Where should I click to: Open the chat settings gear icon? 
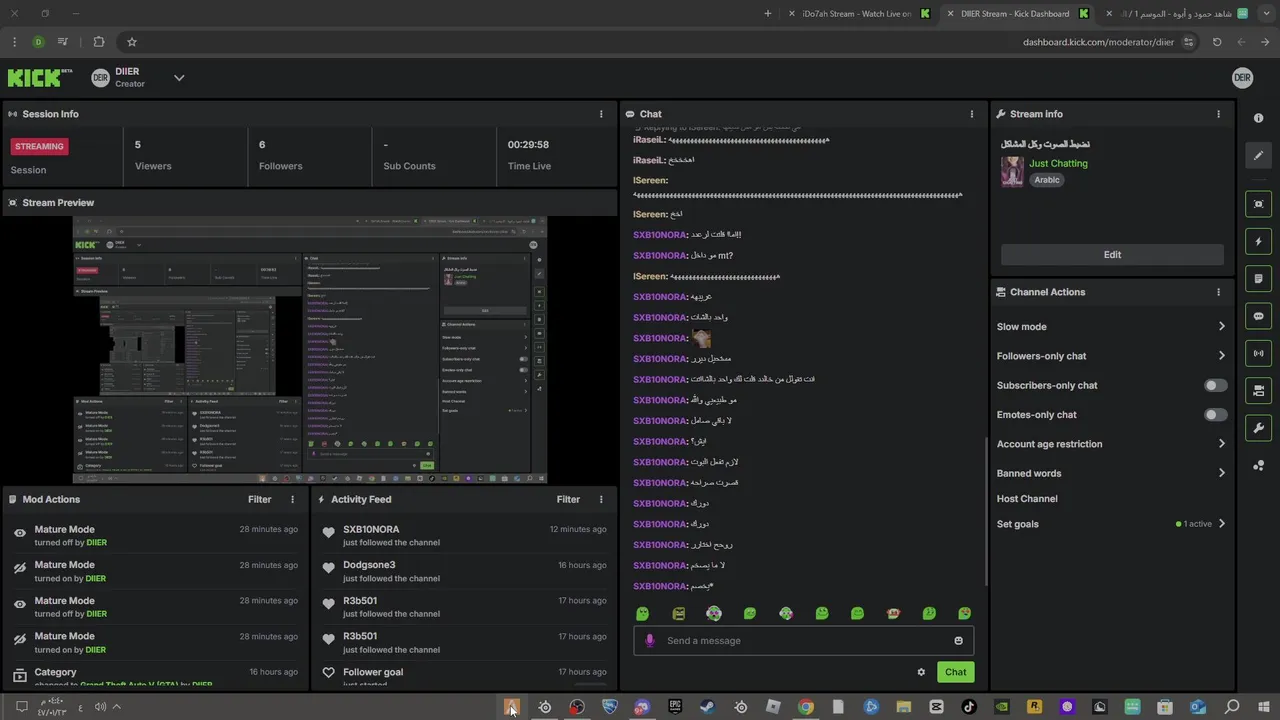point(921,672)
